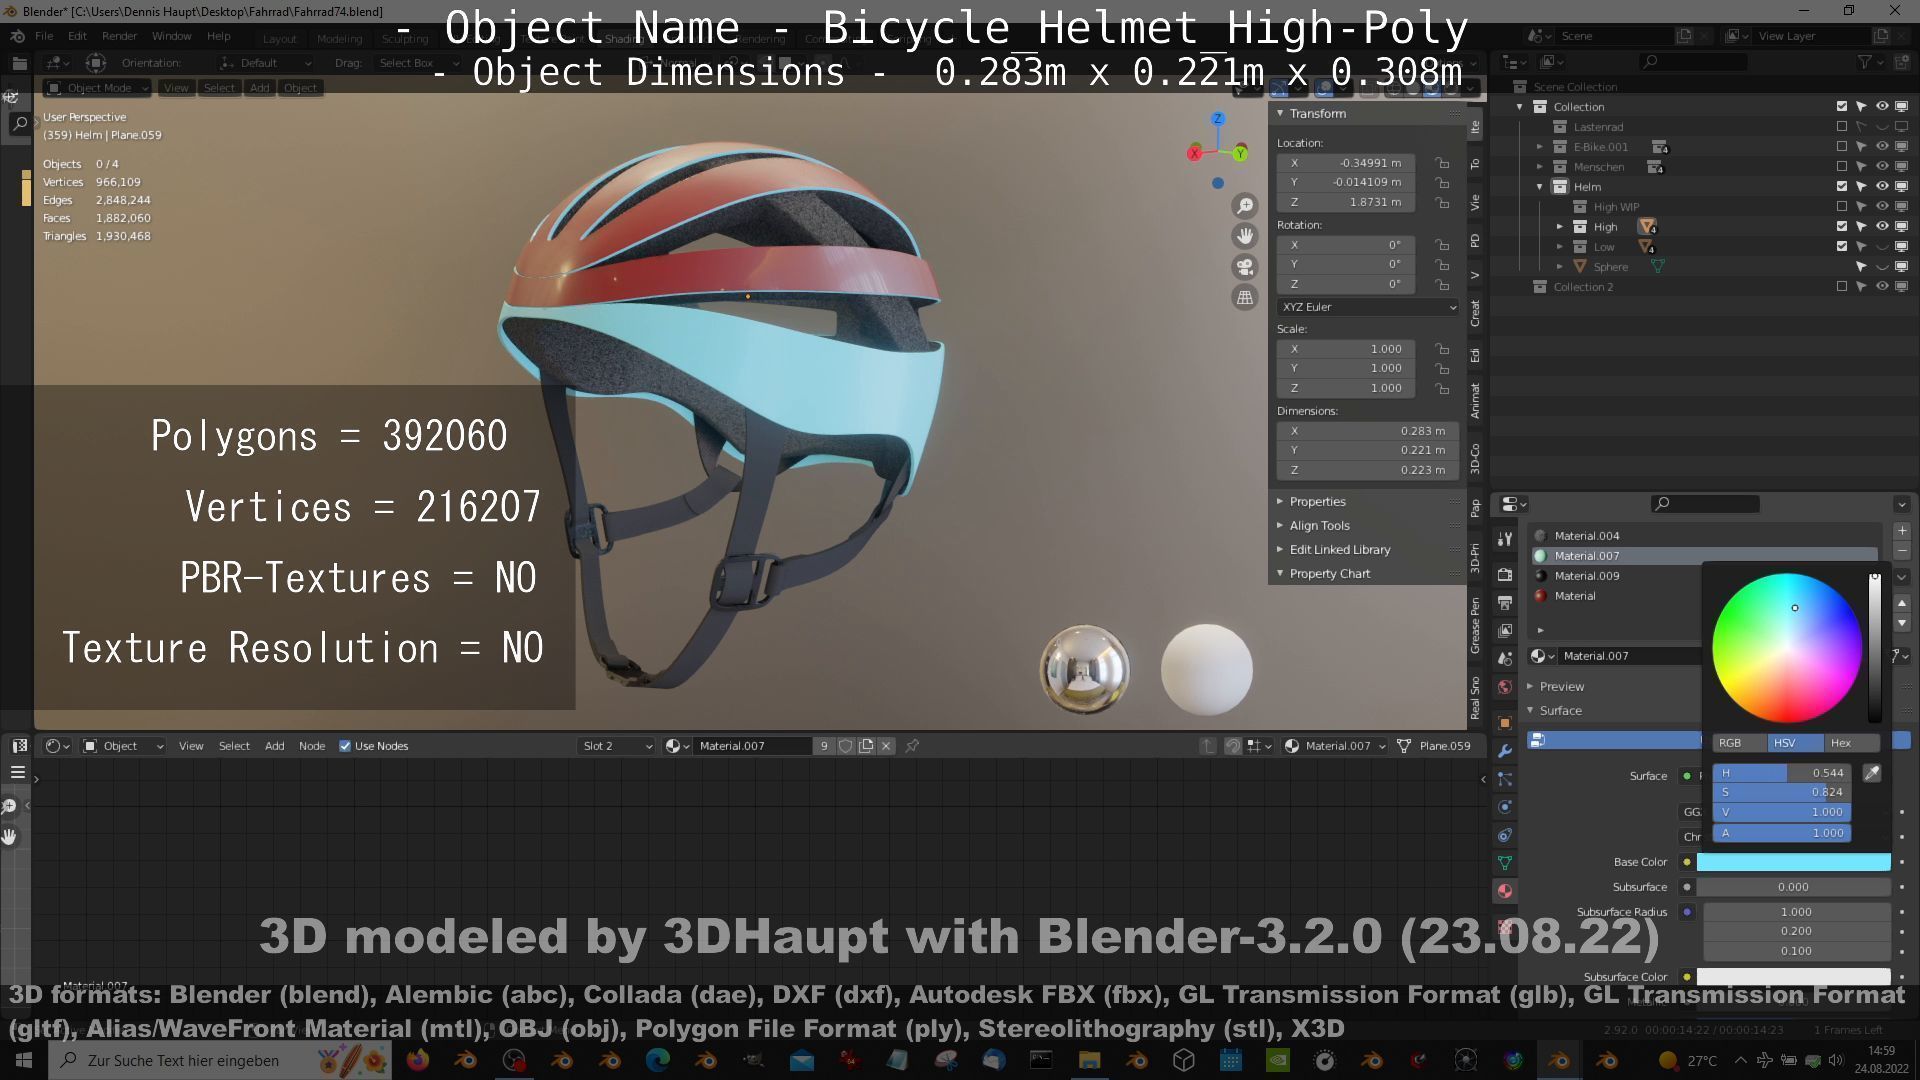Viewport: 1920px width, 1080px height.
Task: Open the XYZ Euler rotation mode dropdown
Action: point(1368,307)
